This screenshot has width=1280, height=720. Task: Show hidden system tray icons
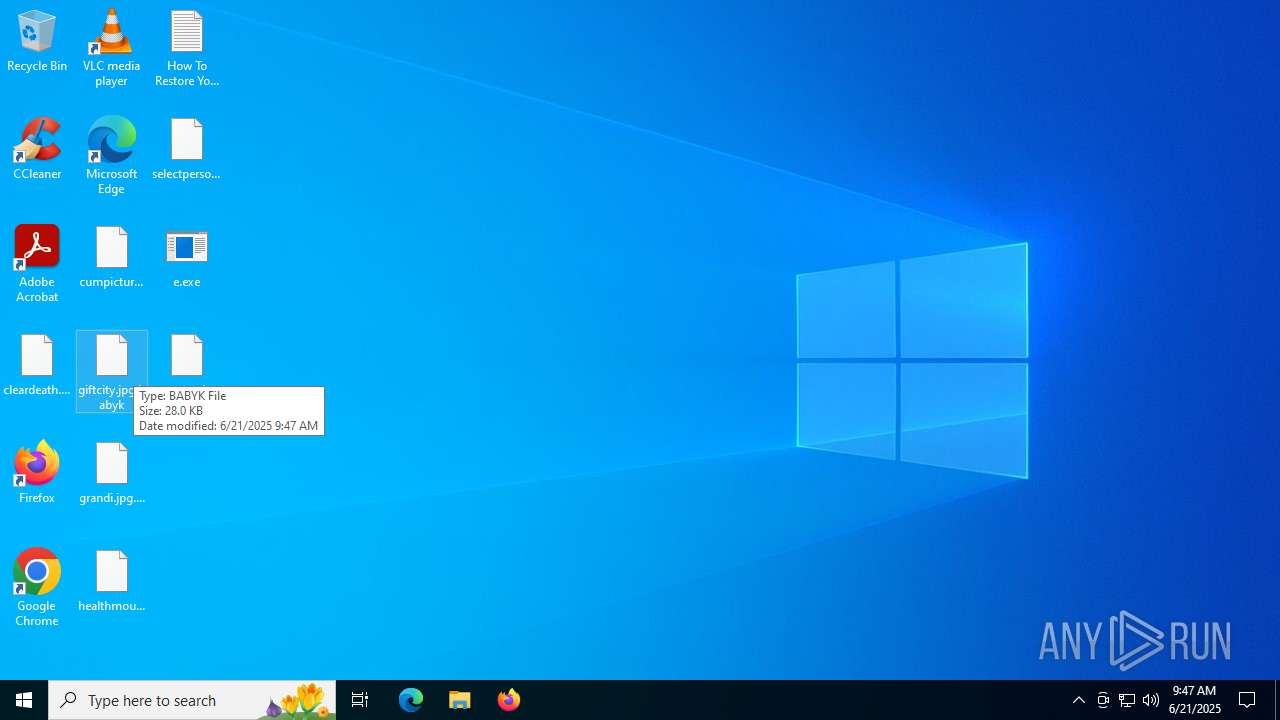tap(1079, 700)
